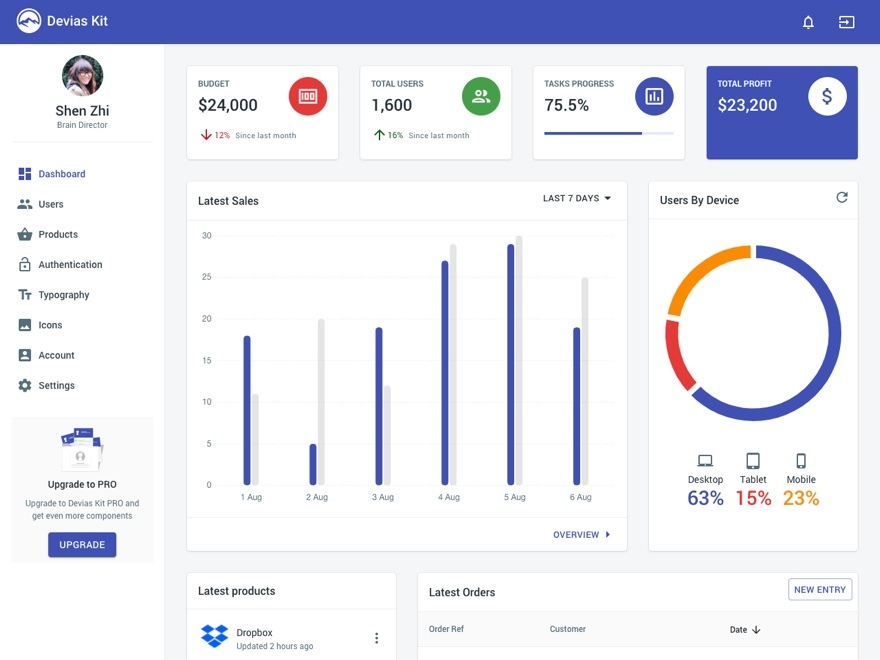Click the red Budget money icon
This screenshot has height=660, width=880.
coord(308,97)
